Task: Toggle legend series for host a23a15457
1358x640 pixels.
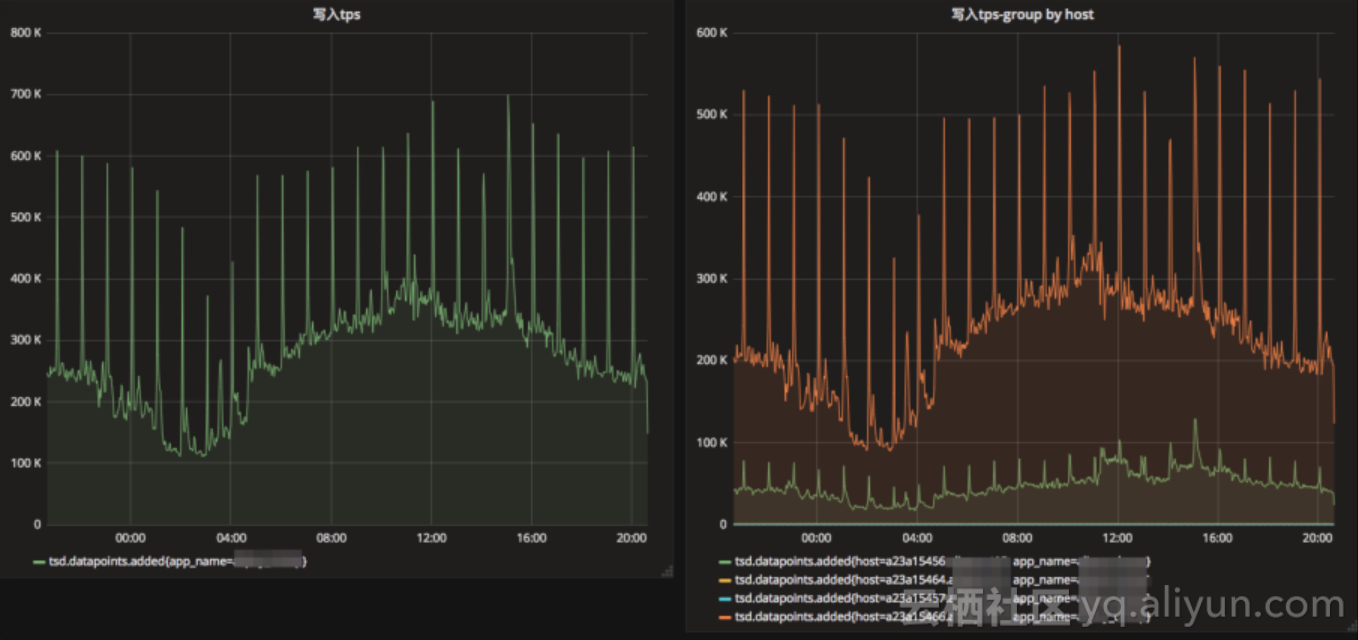Action: [x=941, y=598]
